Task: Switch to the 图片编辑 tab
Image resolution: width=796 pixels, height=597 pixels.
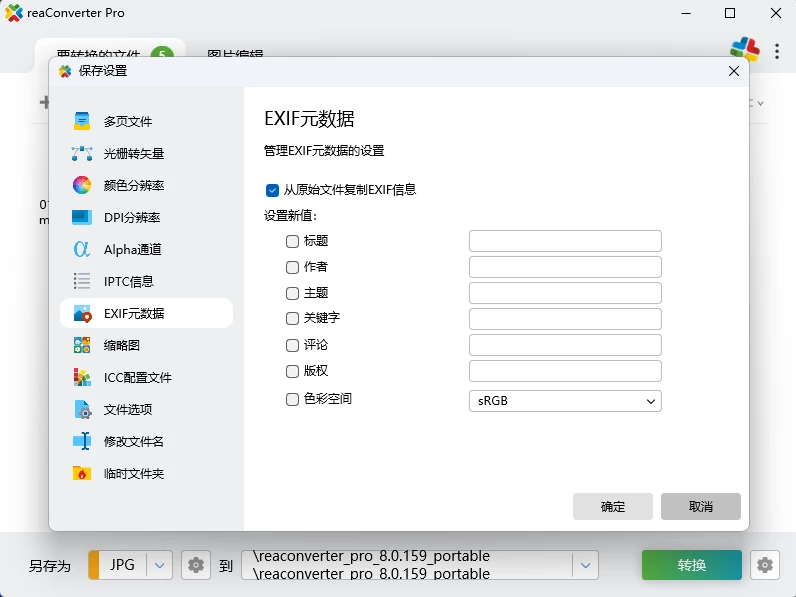Action: [x=235, y=54]
